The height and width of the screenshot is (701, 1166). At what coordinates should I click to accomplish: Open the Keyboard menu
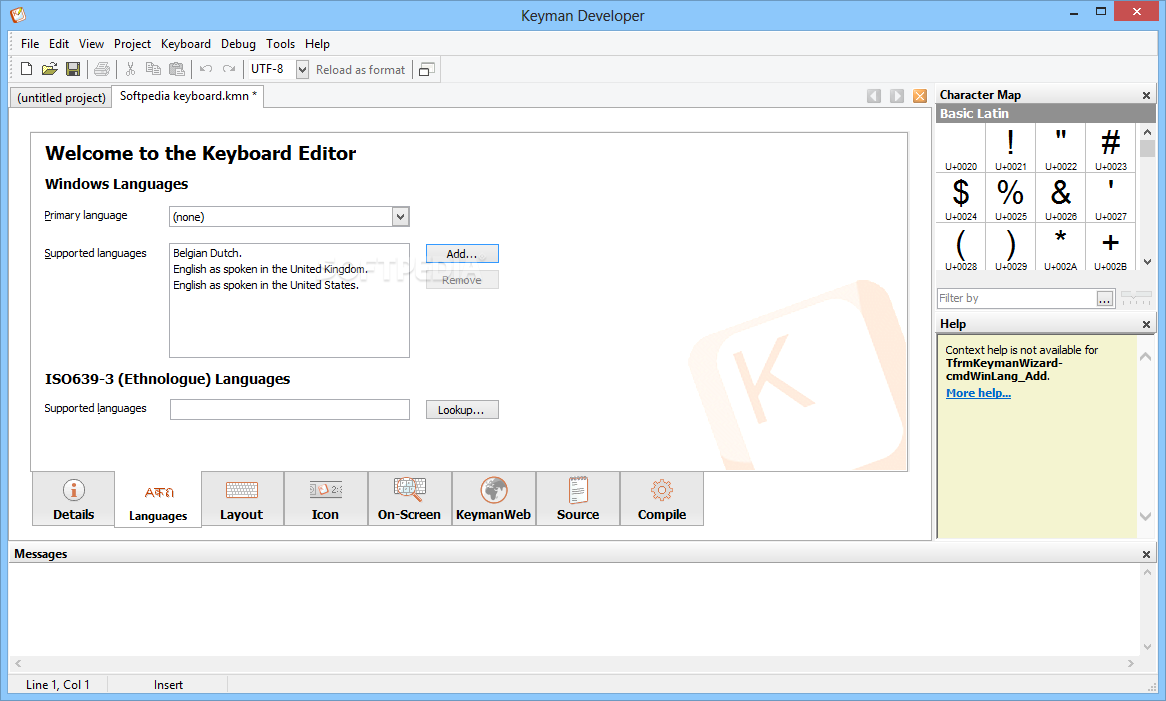(x=186, y=44)
